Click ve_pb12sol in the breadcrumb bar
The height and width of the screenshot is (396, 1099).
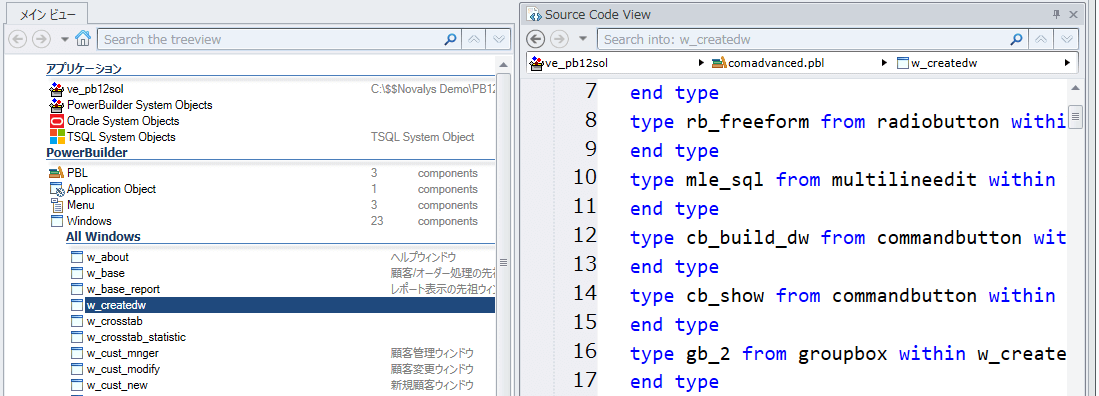pos(576,63)
